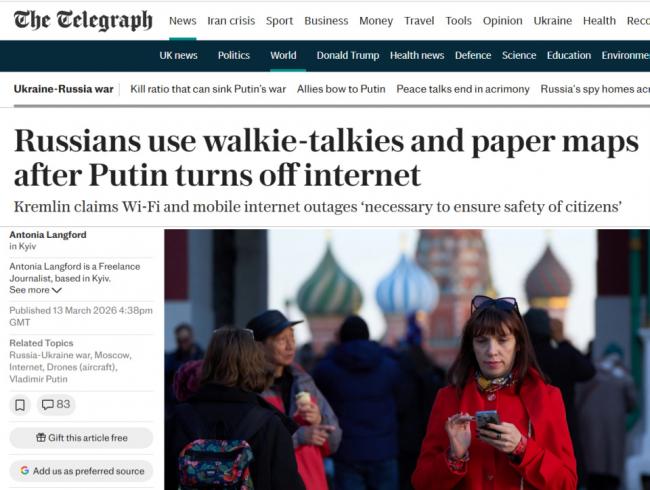Click The Telegraph logo
The height and width of the screenshot is (490, 650).
pyautogui.click(x=83, y=20)
